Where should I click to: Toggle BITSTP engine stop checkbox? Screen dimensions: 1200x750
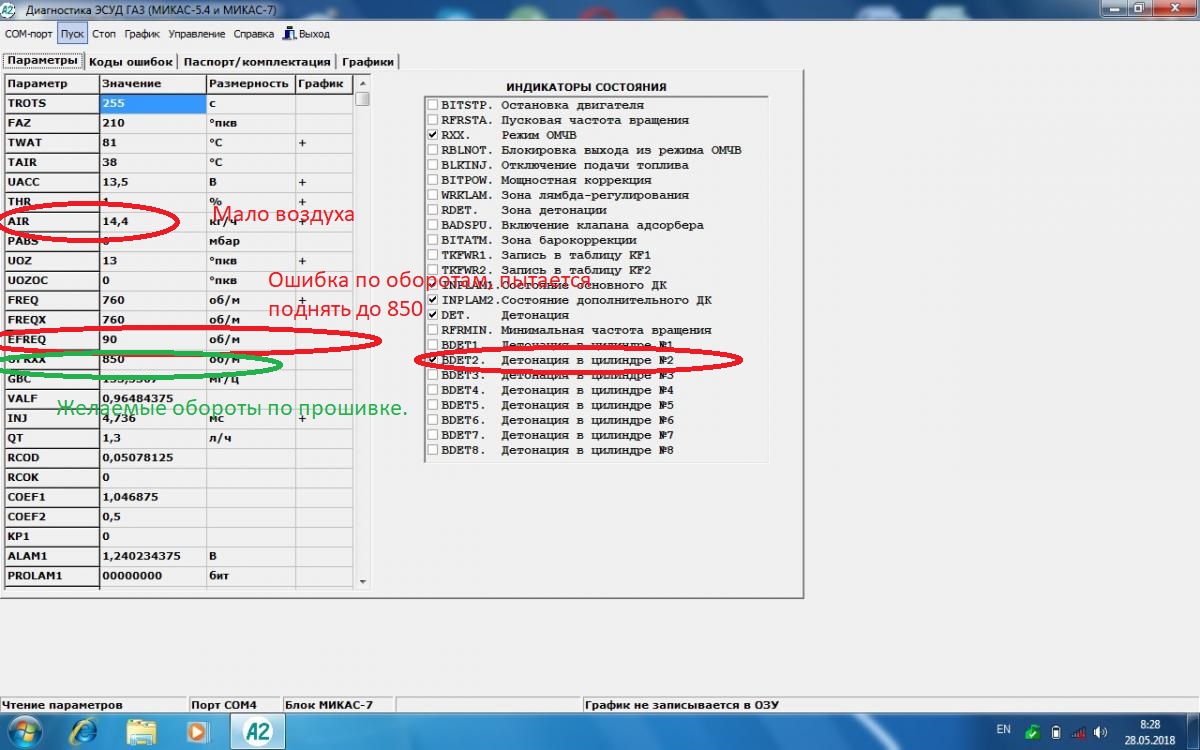[x=432, y=105]
